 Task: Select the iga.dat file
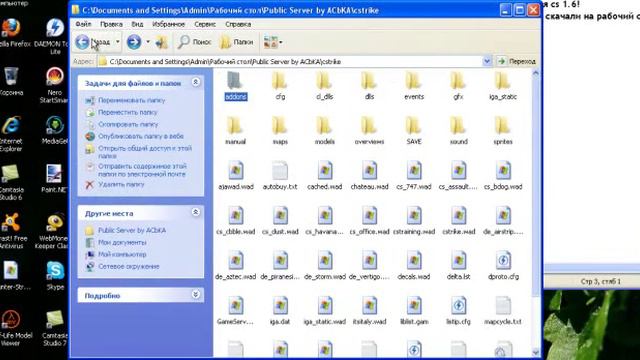tap(280, 310)
